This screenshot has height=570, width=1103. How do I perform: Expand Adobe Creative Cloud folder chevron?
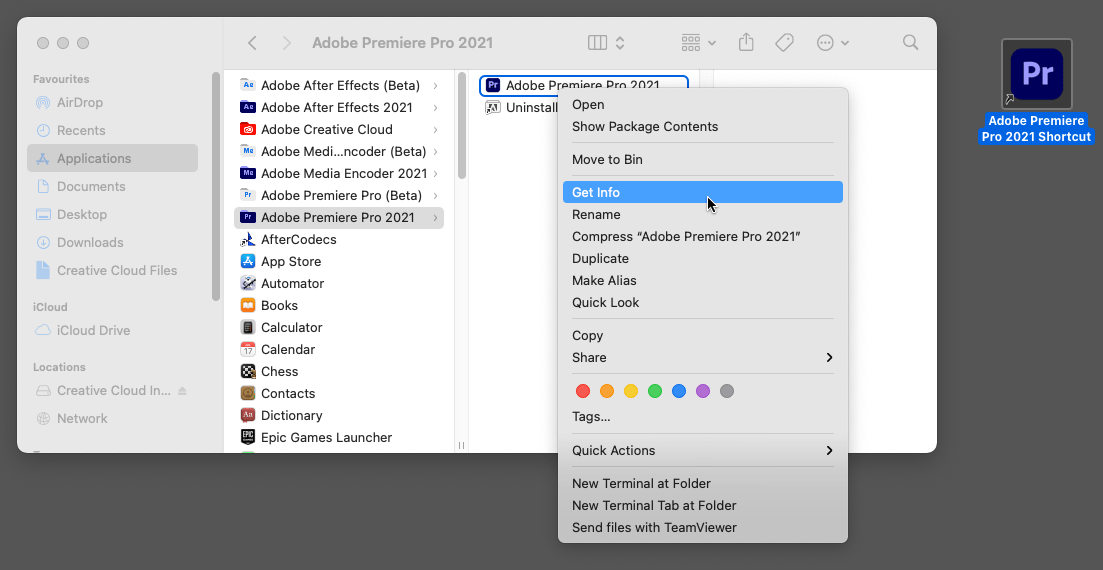pos(435,129)
